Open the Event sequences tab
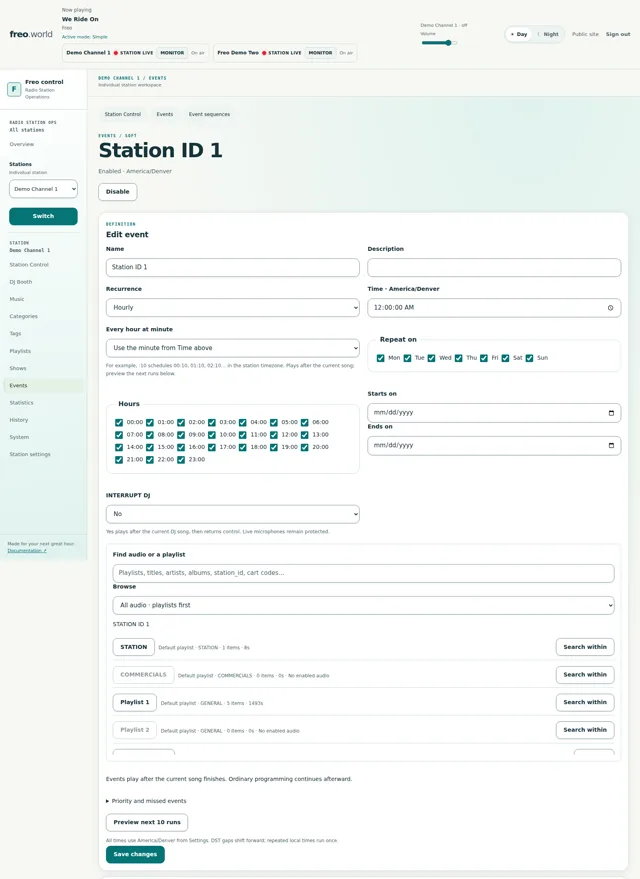 pos(209,114)
